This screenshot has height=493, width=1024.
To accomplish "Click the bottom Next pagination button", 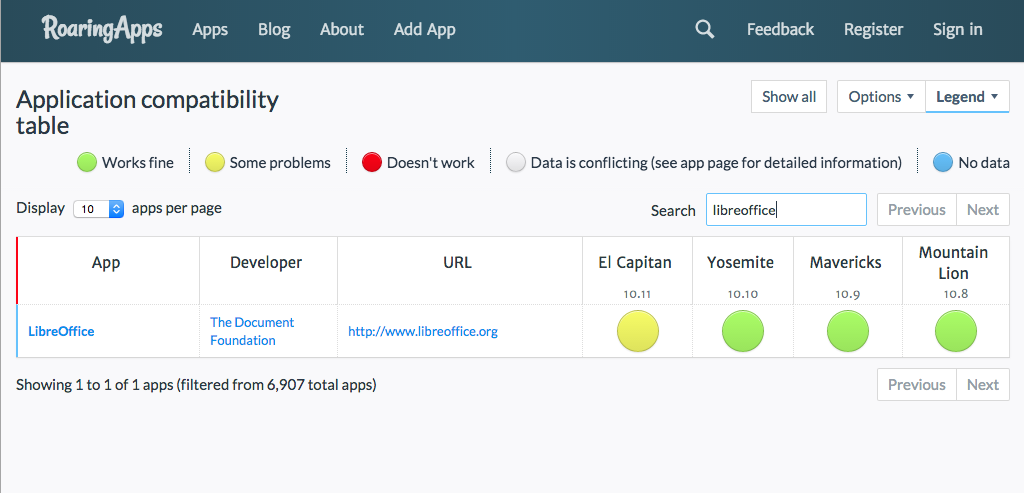I will (983, 385).
